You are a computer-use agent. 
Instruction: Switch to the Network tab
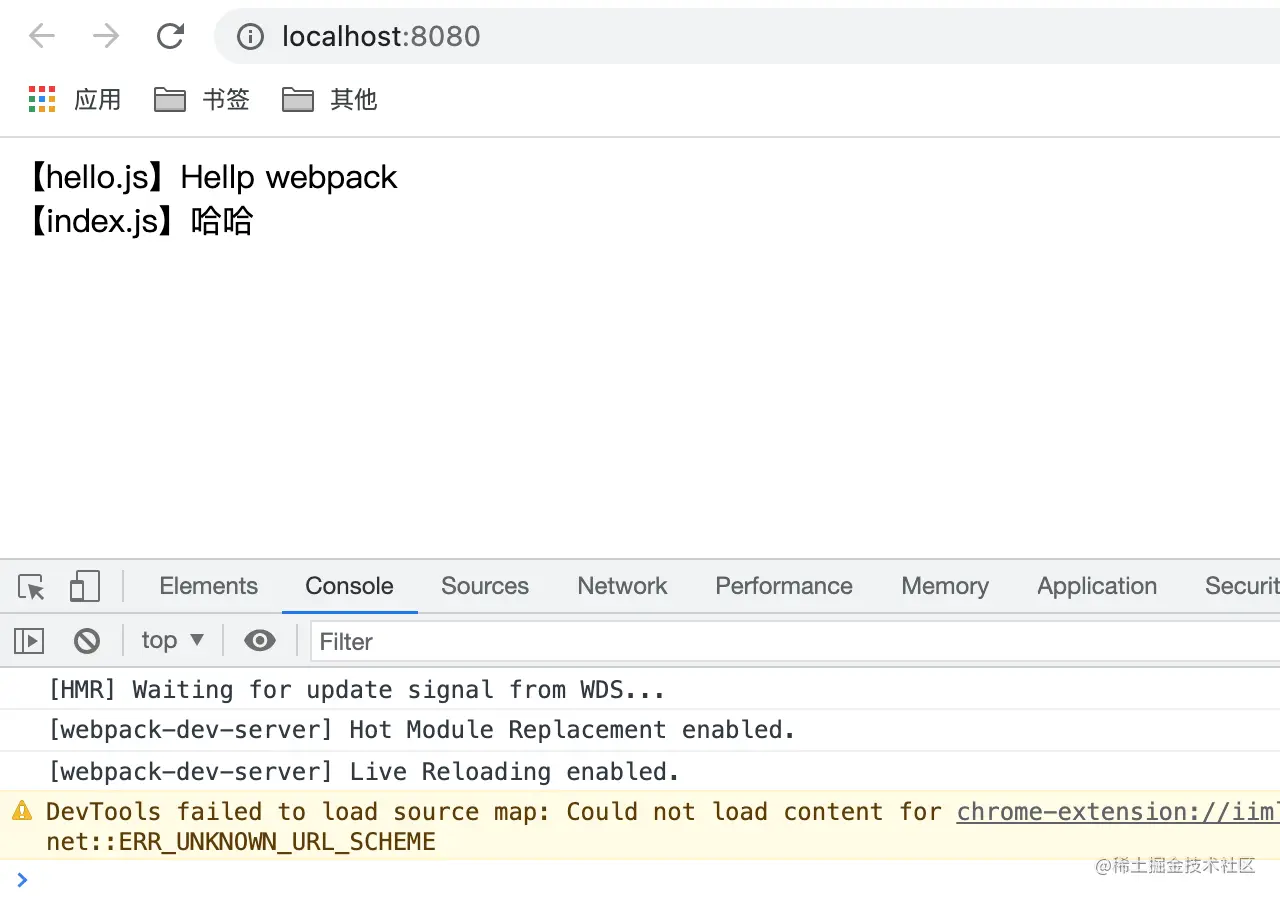pyautogui.click(x=622, y=586)
